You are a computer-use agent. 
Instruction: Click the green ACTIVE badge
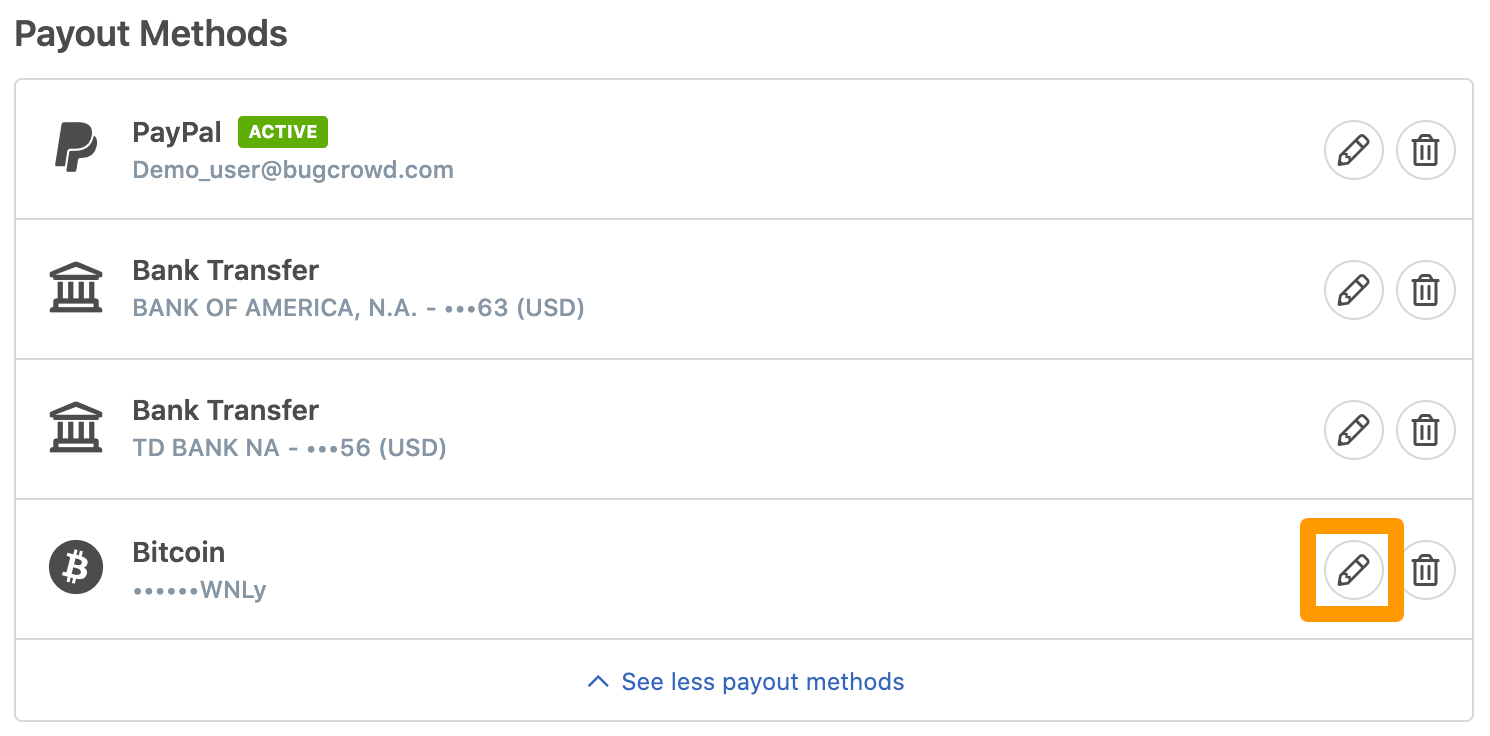(x=283, y=132)
